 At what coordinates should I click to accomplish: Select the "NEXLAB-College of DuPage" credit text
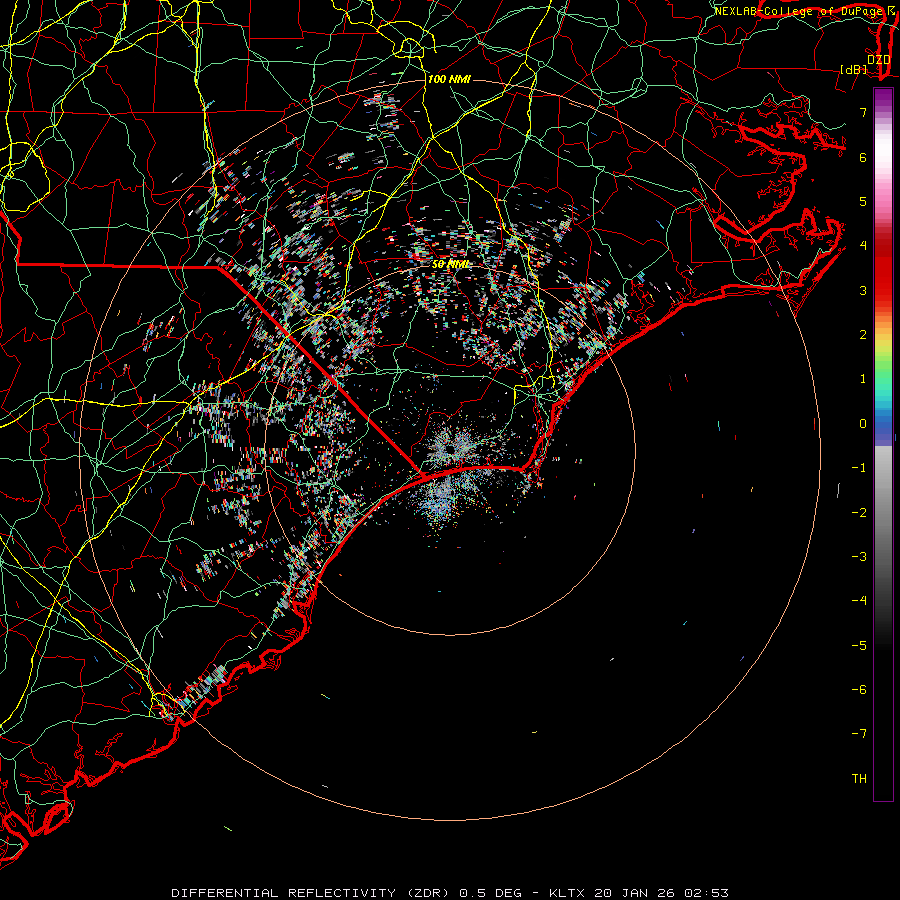coord(798,11)
